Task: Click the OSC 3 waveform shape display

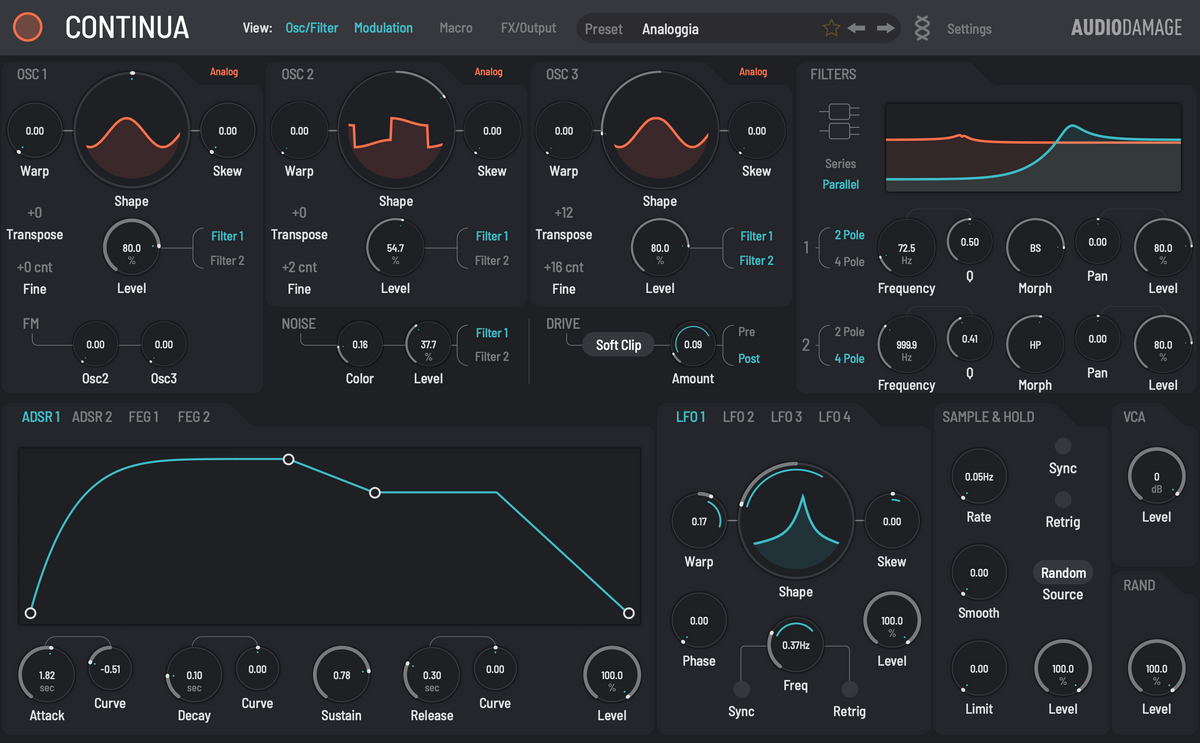Action: click(659, 132)
